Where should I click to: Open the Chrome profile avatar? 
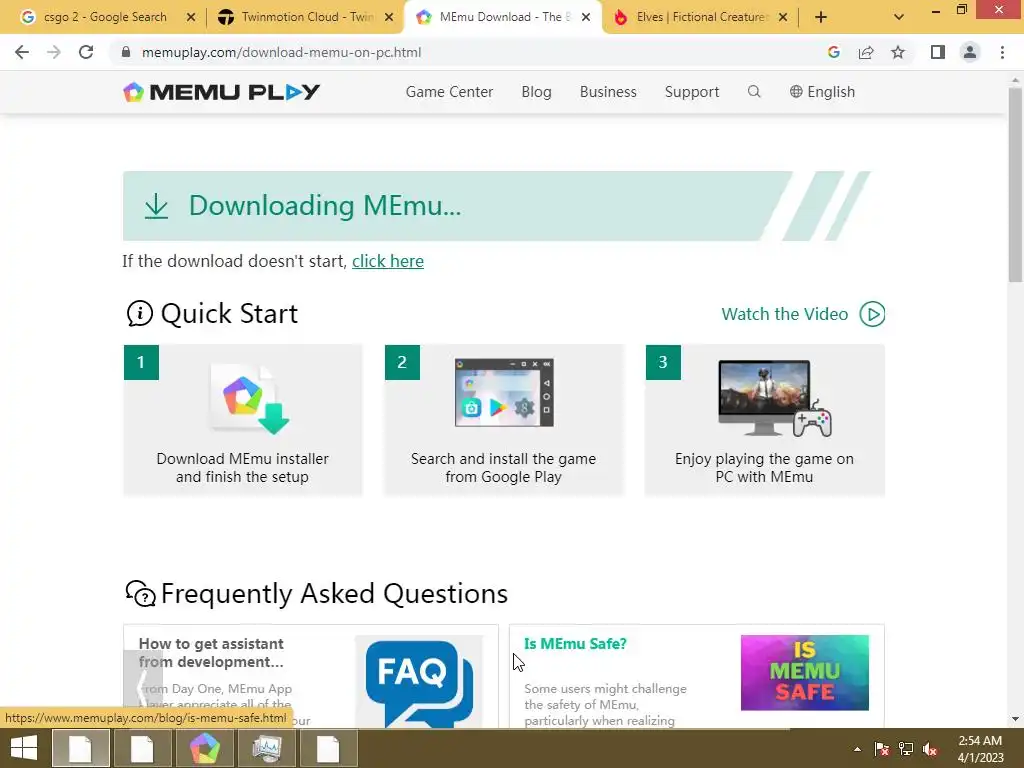(970, 52)
